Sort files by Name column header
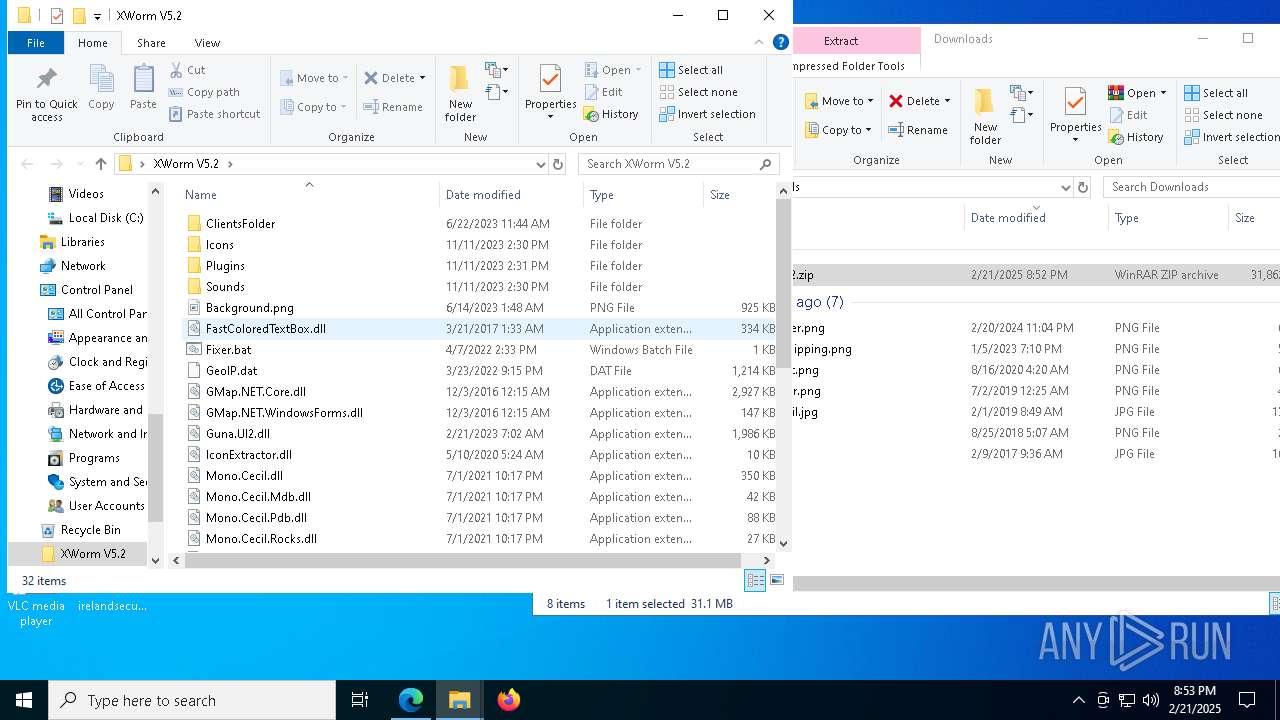Screen dimensions: 1280x720 click(x=309, y=195)
